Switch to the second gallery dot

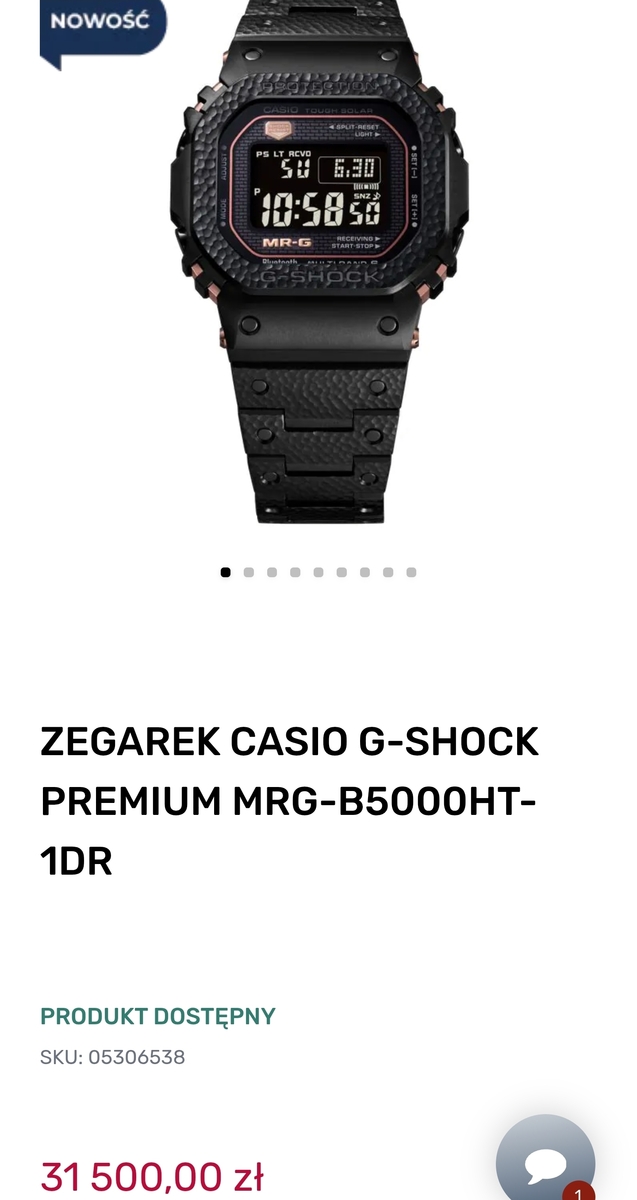pos(249,572)
